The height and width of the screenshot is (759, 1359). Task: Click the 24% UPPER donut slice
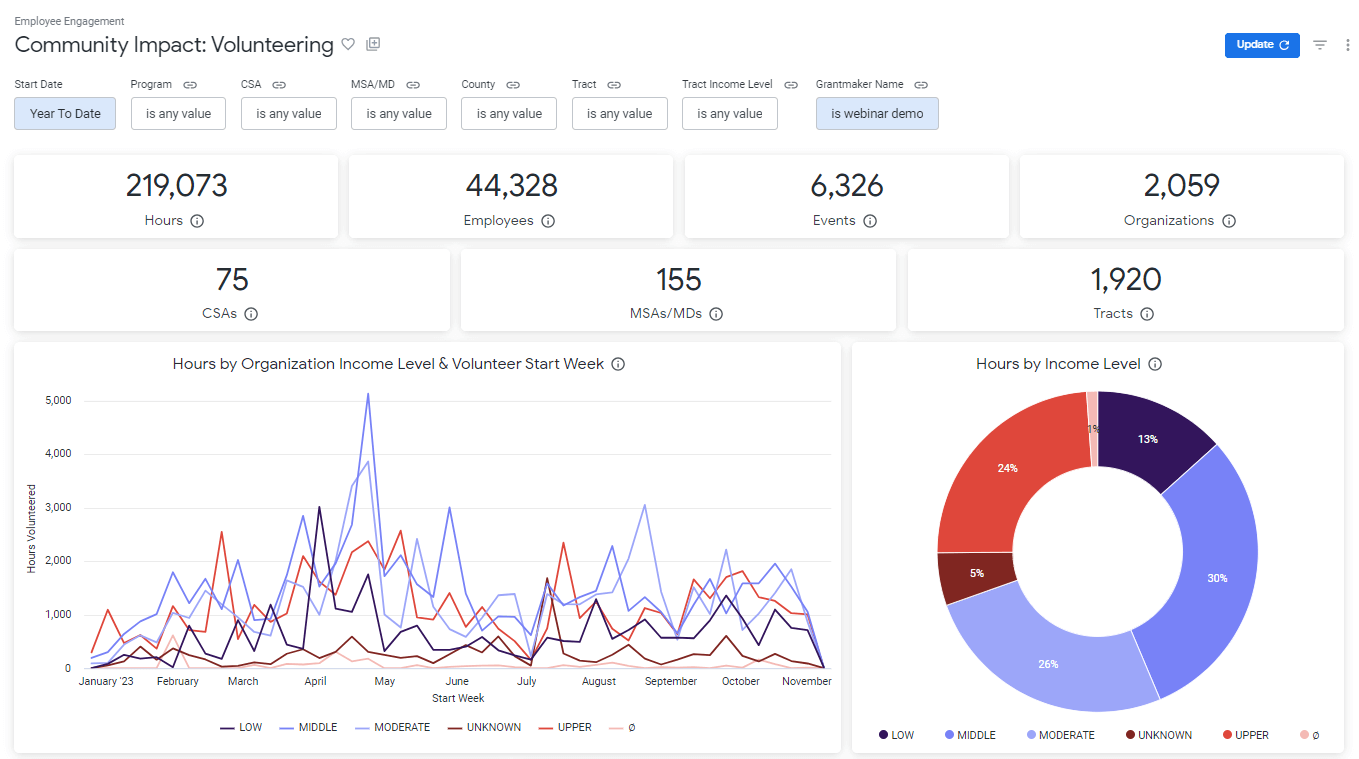coord(1006,468)
